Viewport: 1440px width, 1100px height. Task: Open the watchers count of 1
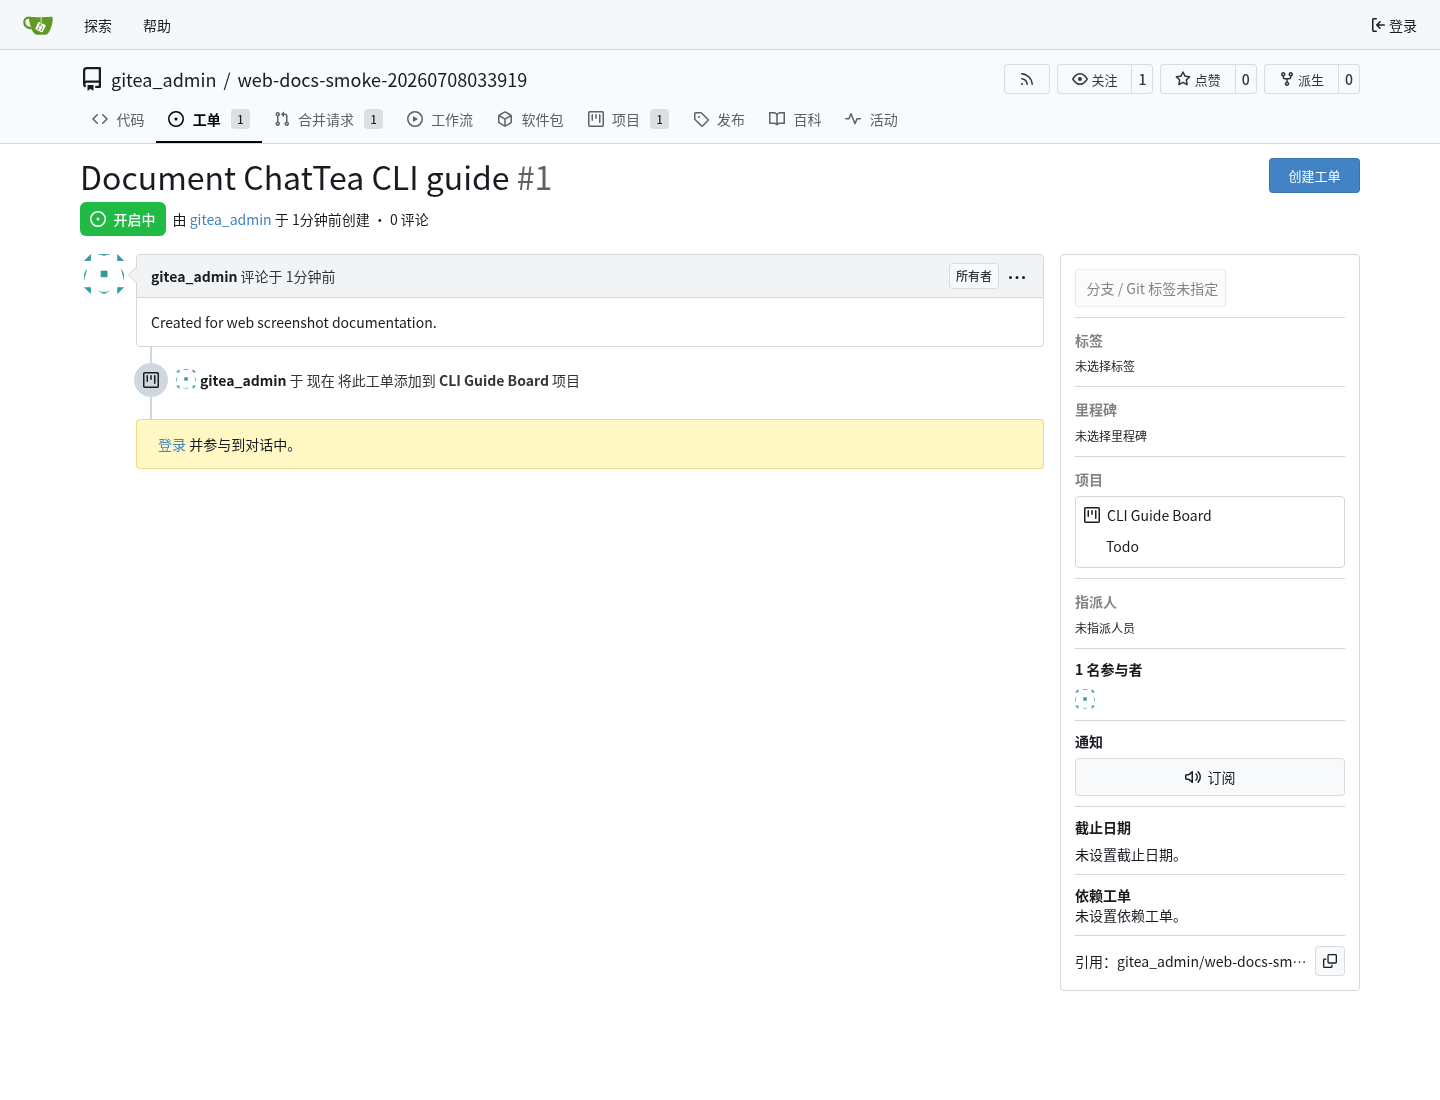click(x=1142, y=79)
